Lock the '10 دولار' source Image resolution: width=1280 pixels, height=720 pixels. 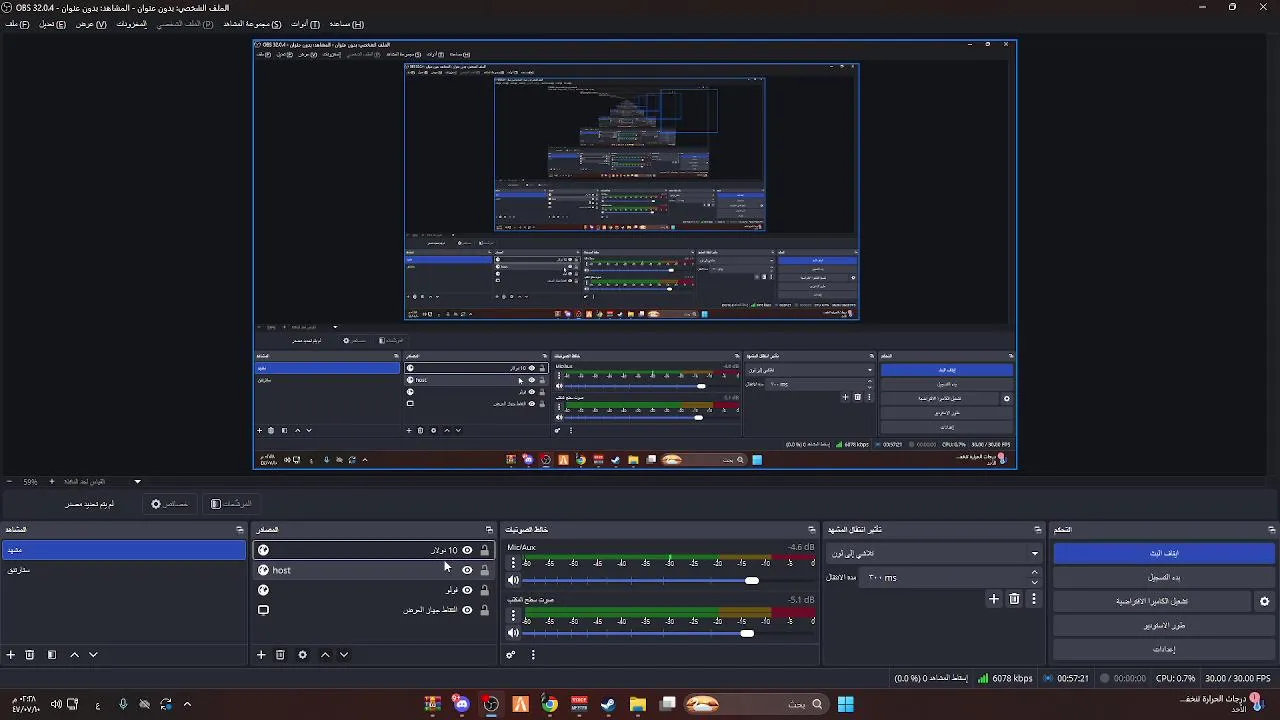pos(485,550)
